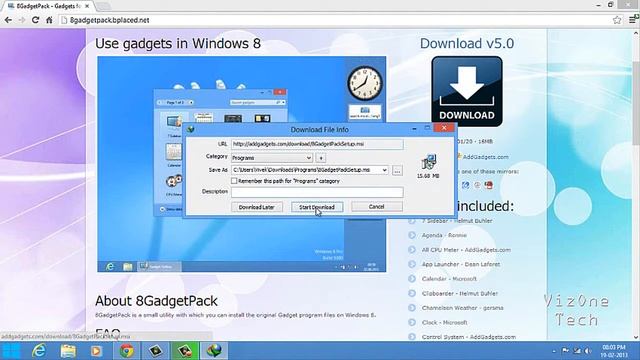The width and height of the screenshot is (640, 360).
Task: Open the media player taskbar icon
Action: [97, 351]
